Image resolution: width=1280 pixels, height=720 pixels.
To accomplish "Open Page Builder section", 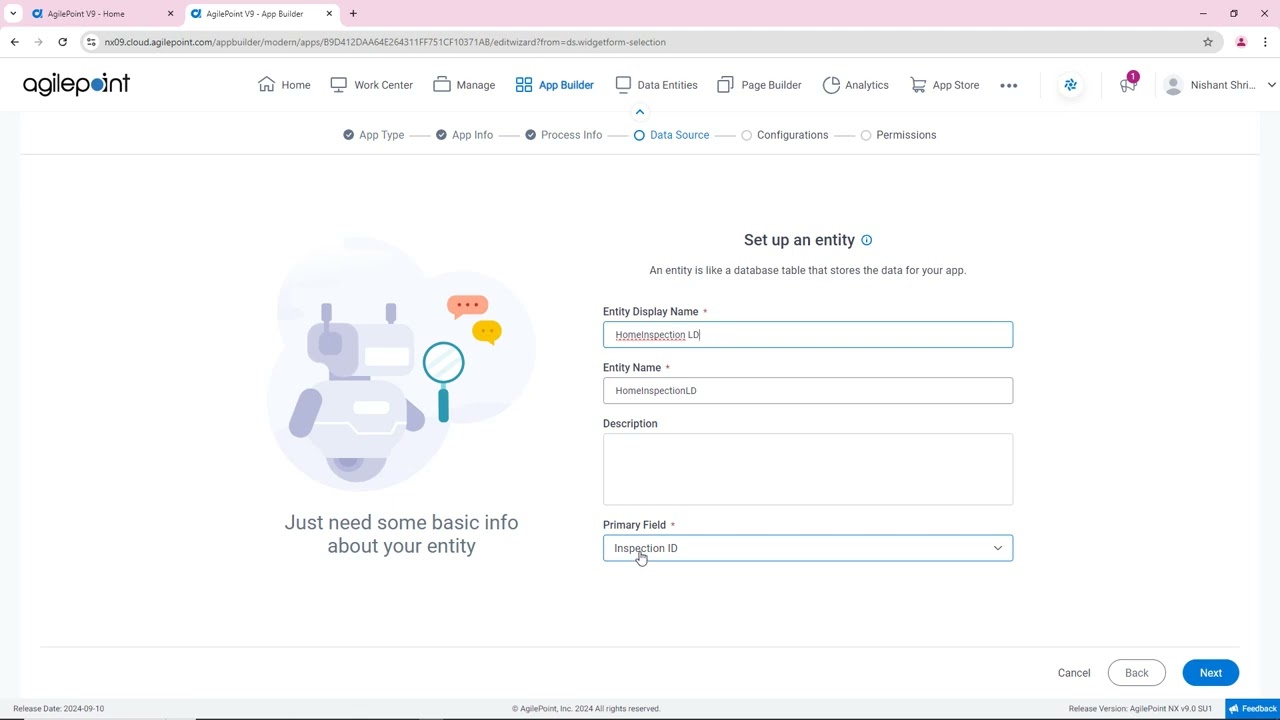I will tap(759, 85).
